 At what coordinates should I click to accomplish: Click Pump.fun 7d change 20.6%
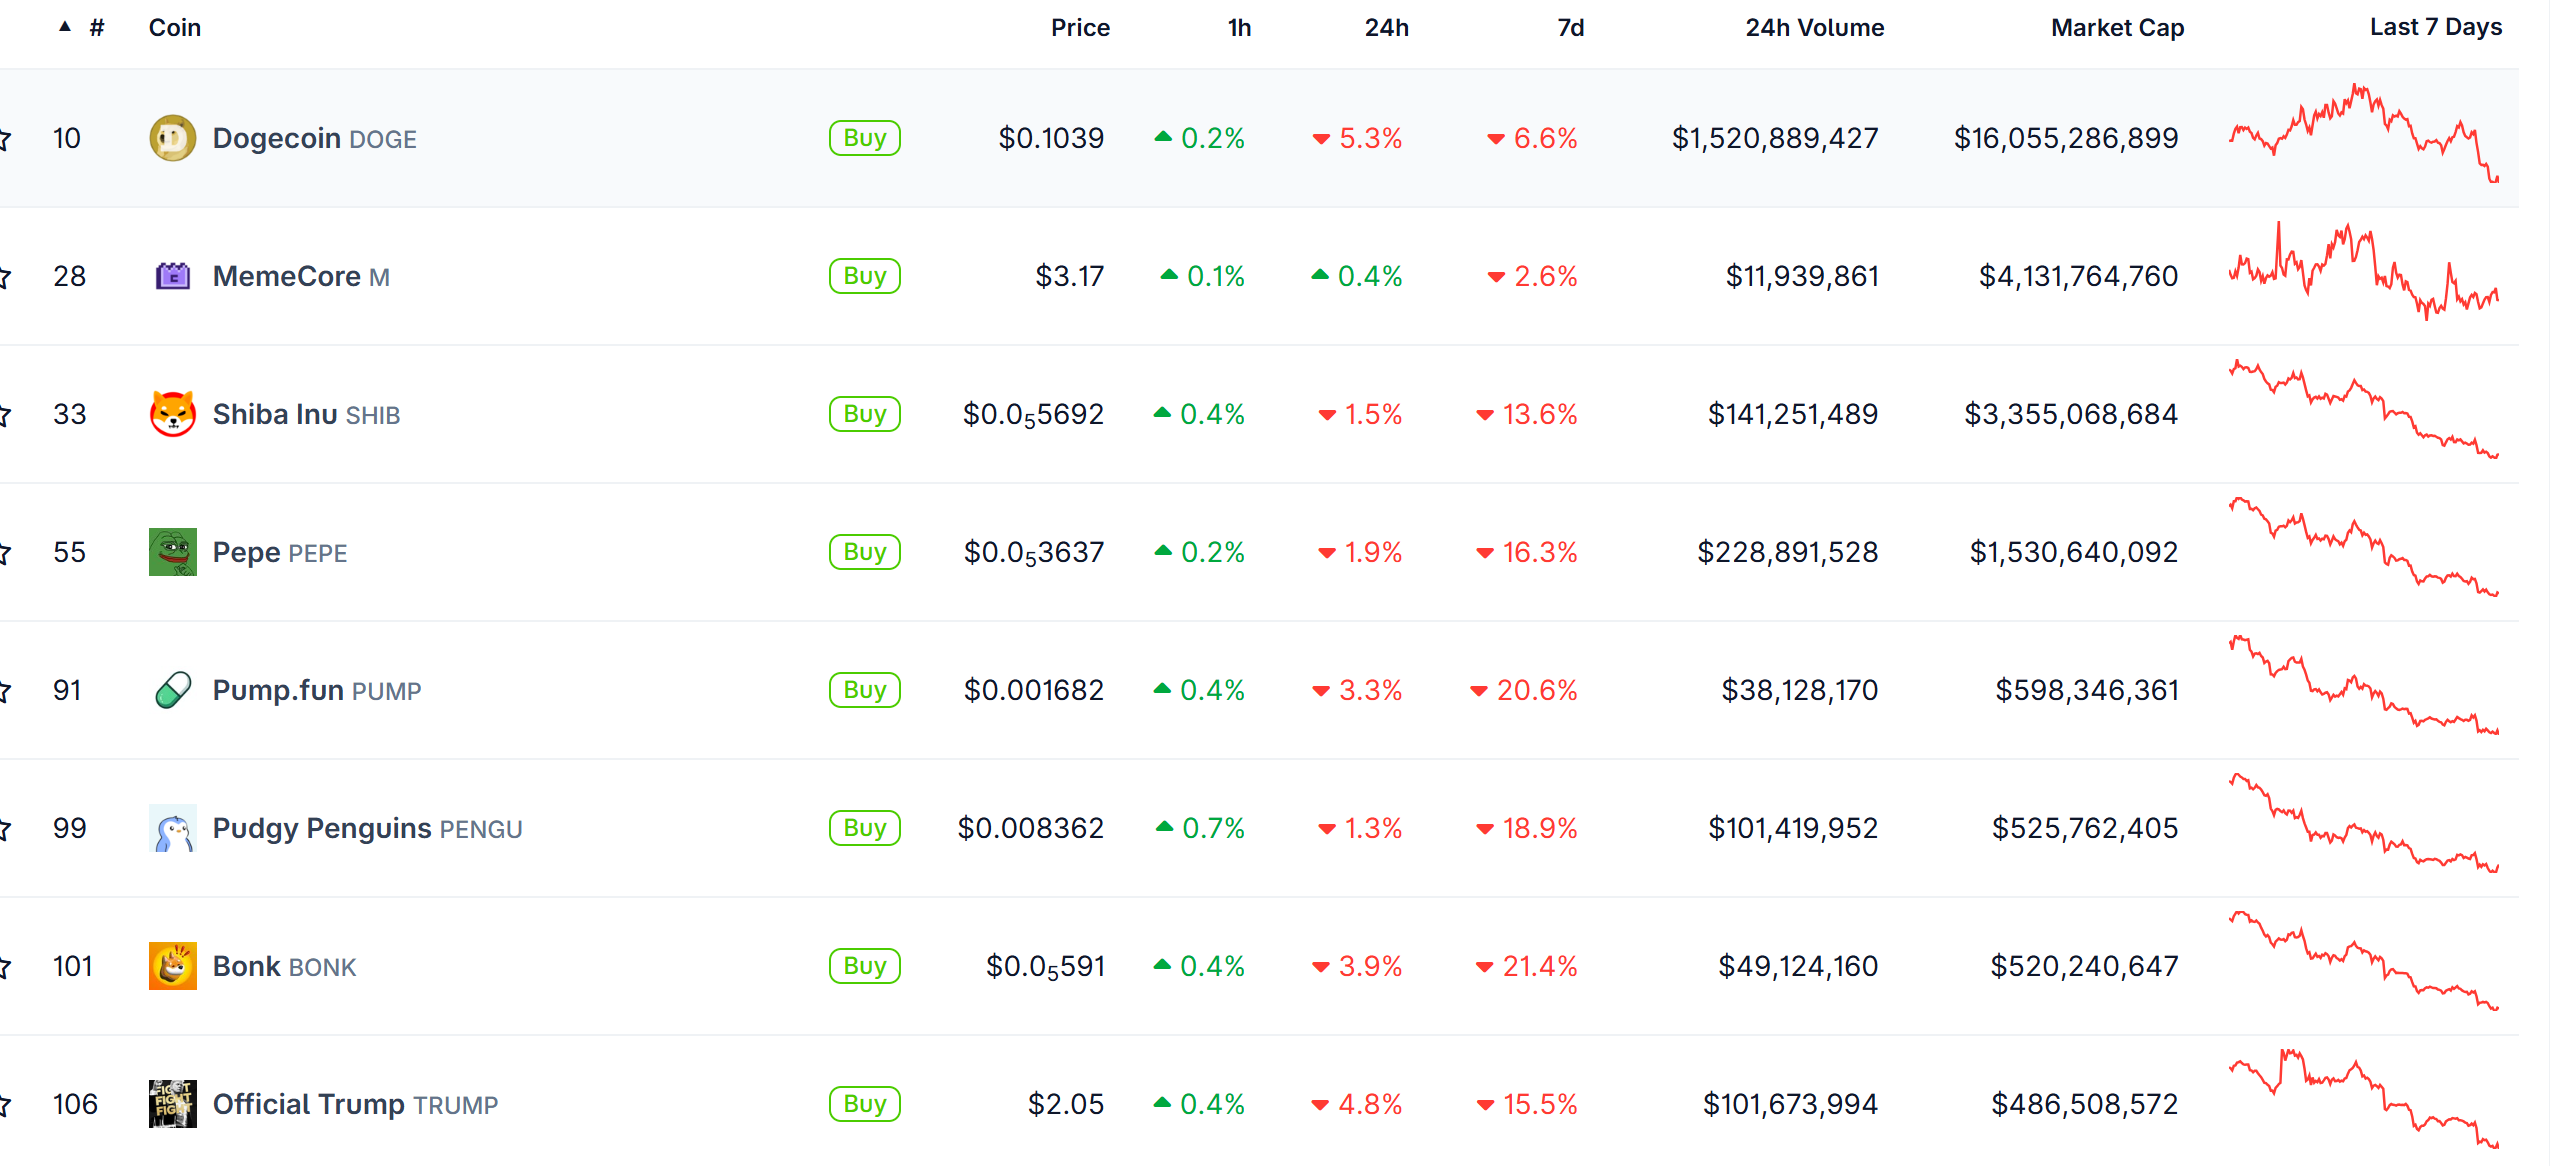[x=1524, y=690]
